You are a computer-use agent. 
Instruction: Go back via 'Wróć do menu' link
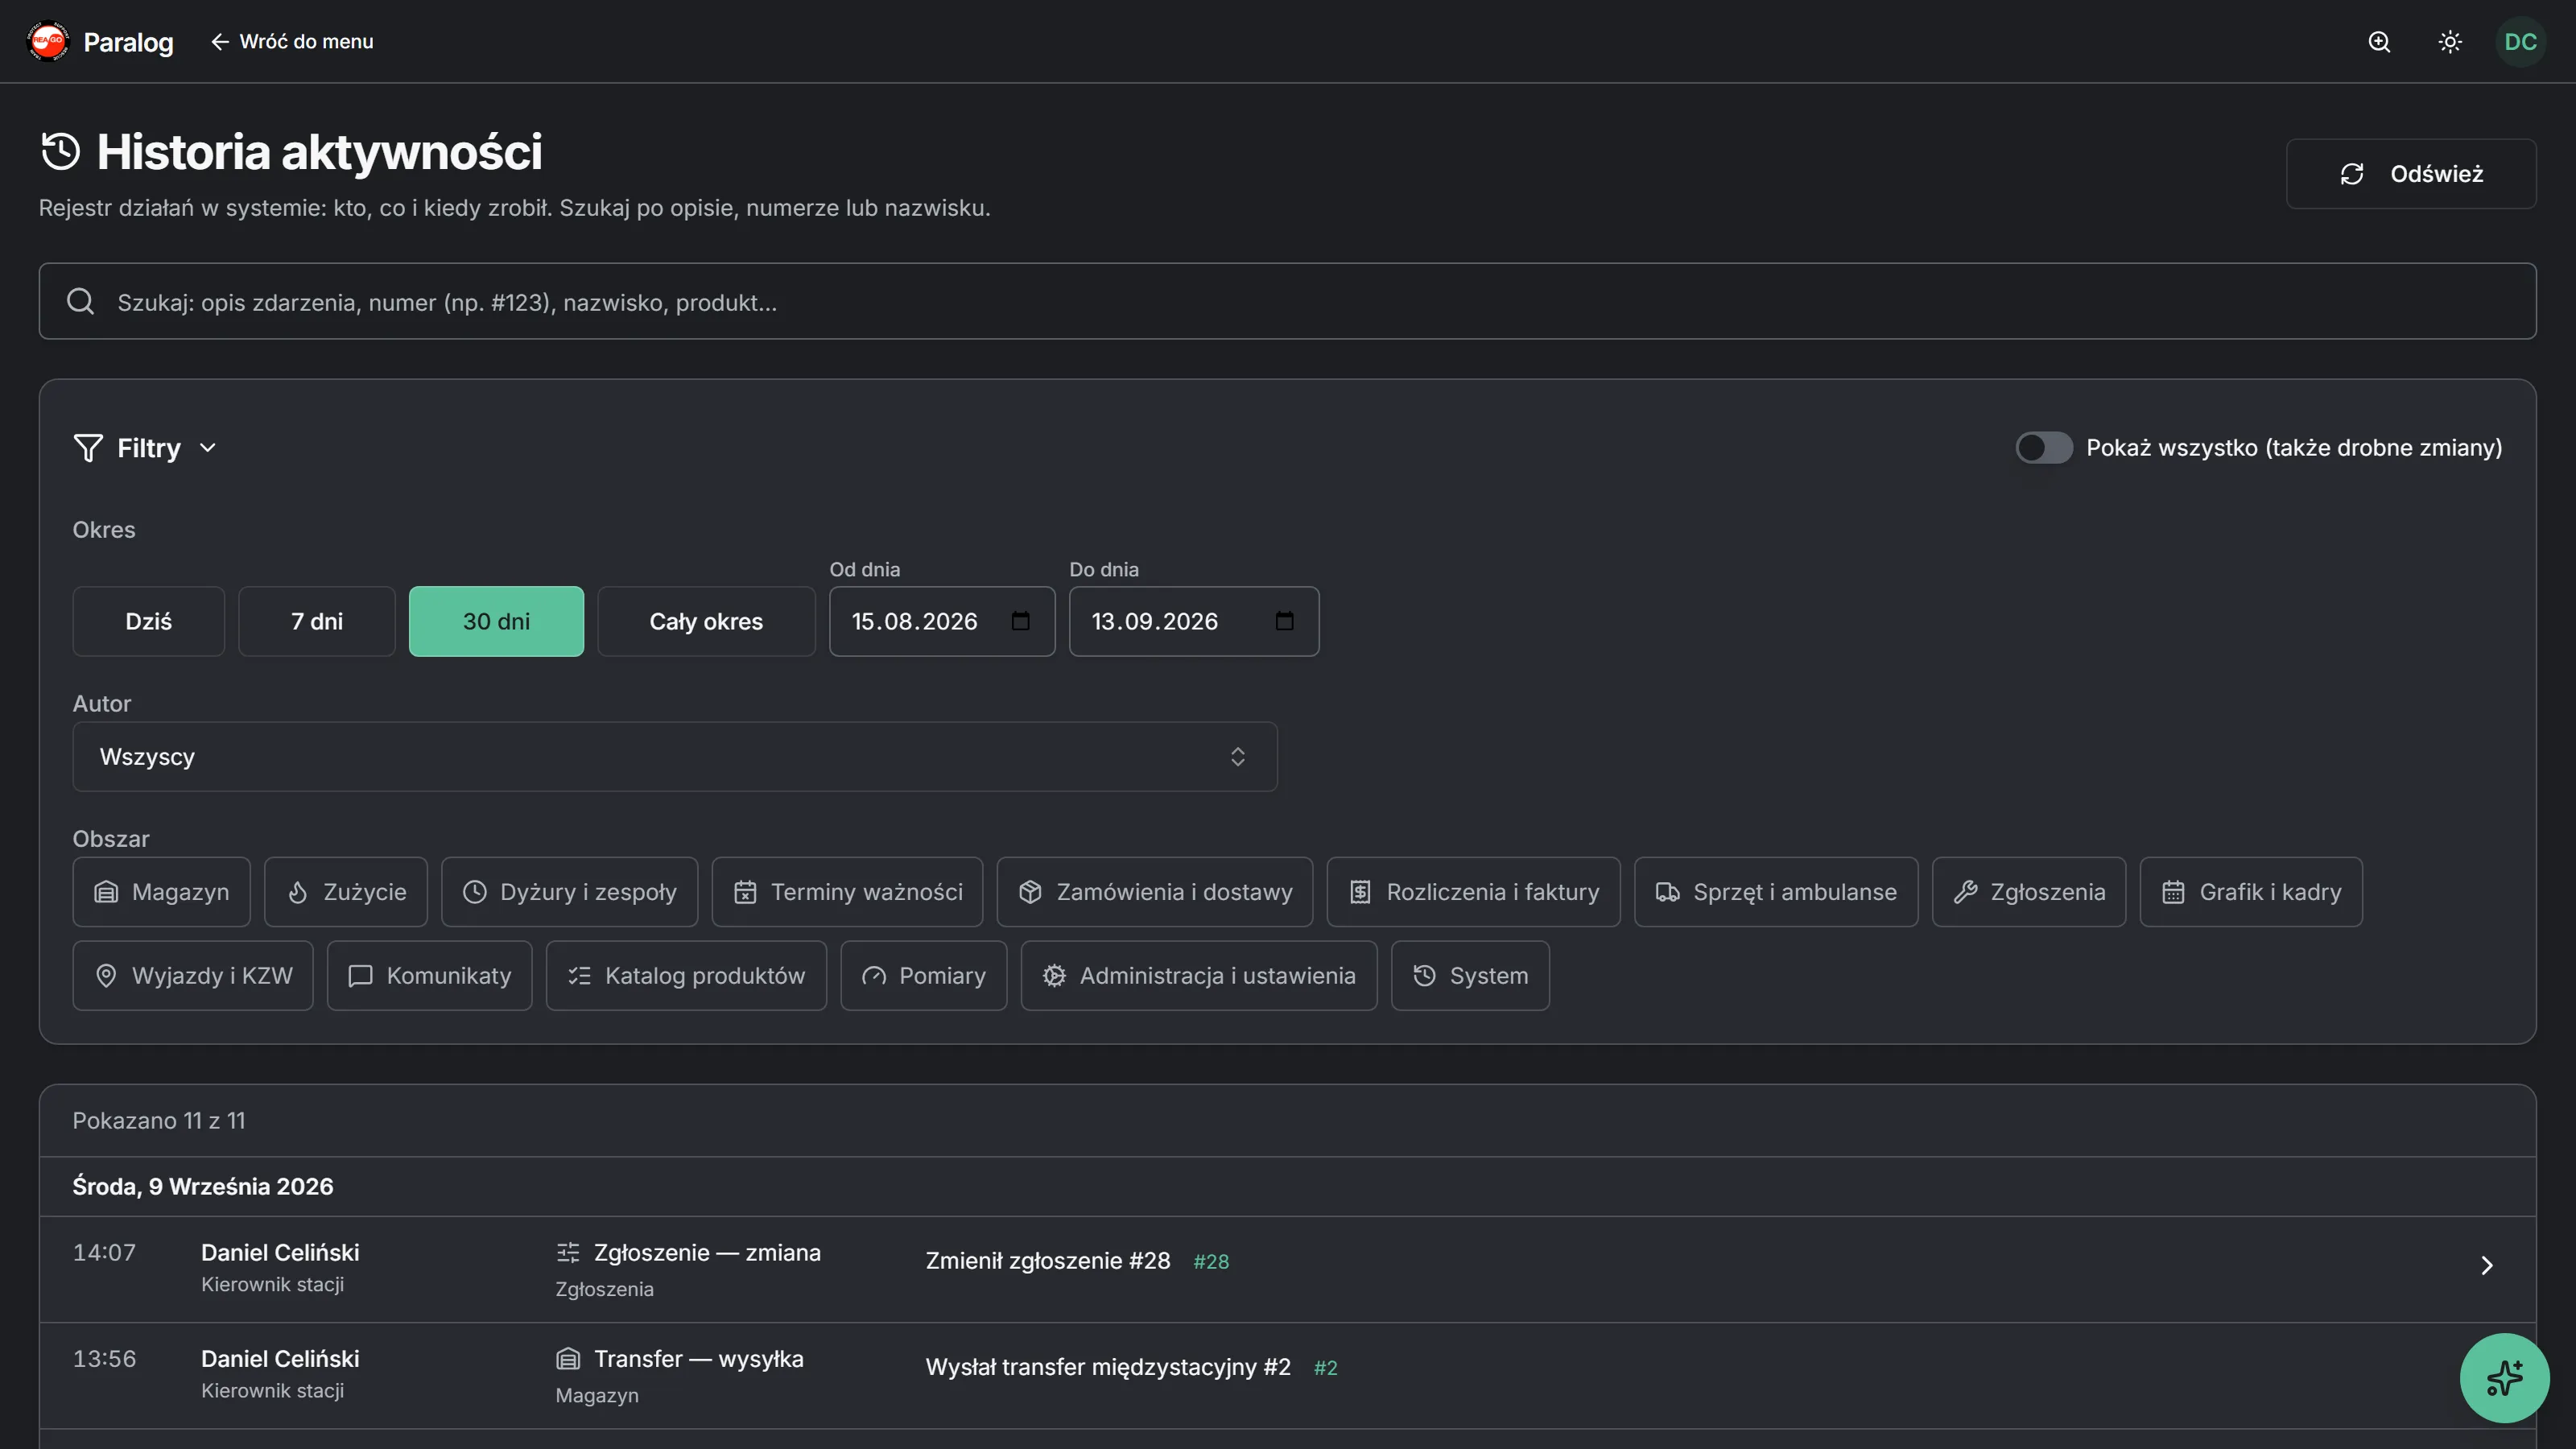pos(291,42)
